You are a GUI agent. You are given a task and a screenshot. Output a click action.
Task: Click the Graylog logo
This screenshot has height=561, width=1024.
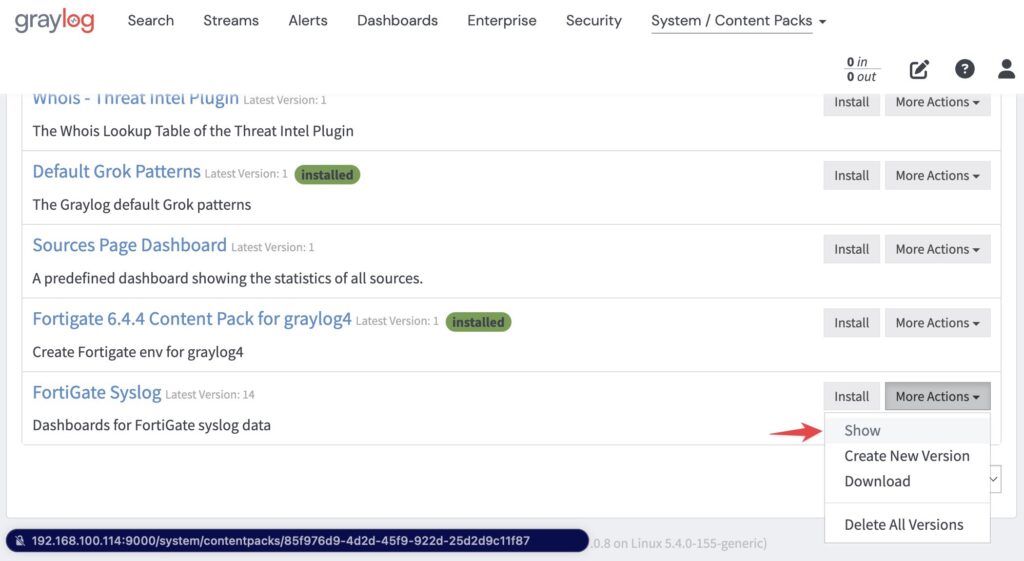point(54,21)
